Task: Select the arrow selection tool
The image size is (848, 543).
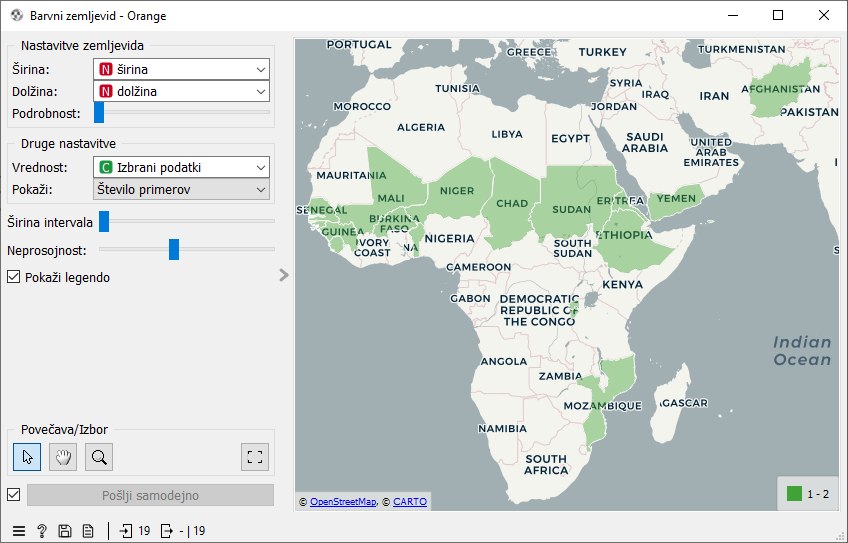Action: tap(27, 457)
